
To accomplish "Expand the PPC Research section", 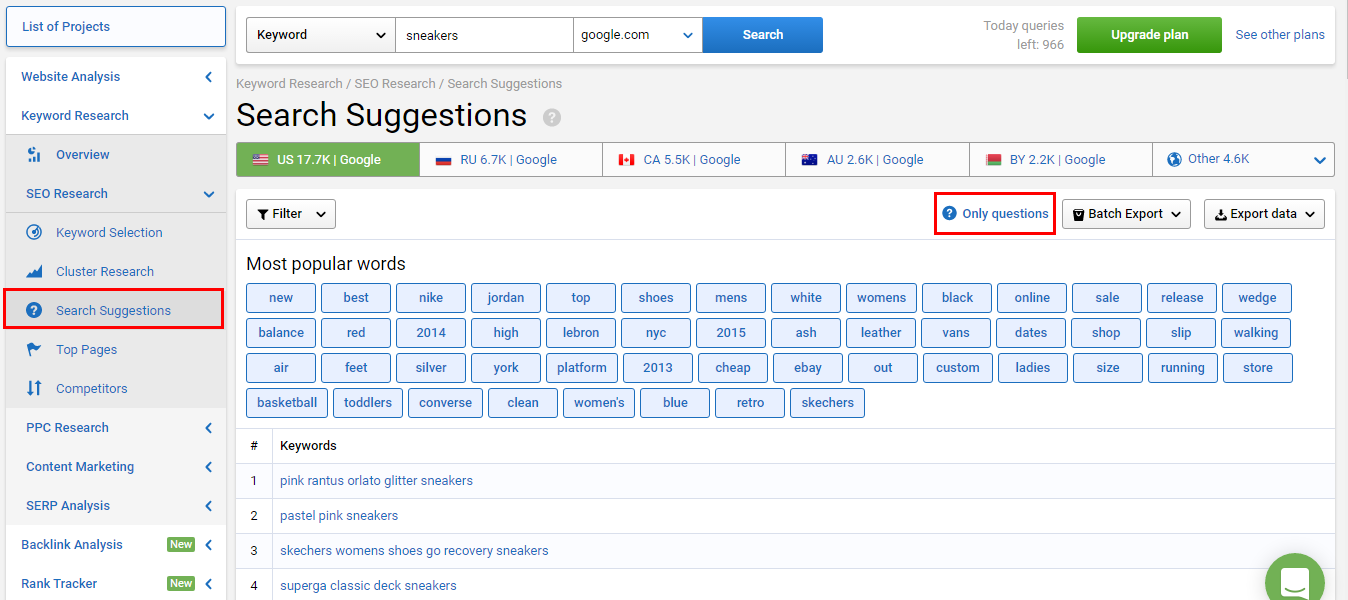I will (x=209, y=428).
